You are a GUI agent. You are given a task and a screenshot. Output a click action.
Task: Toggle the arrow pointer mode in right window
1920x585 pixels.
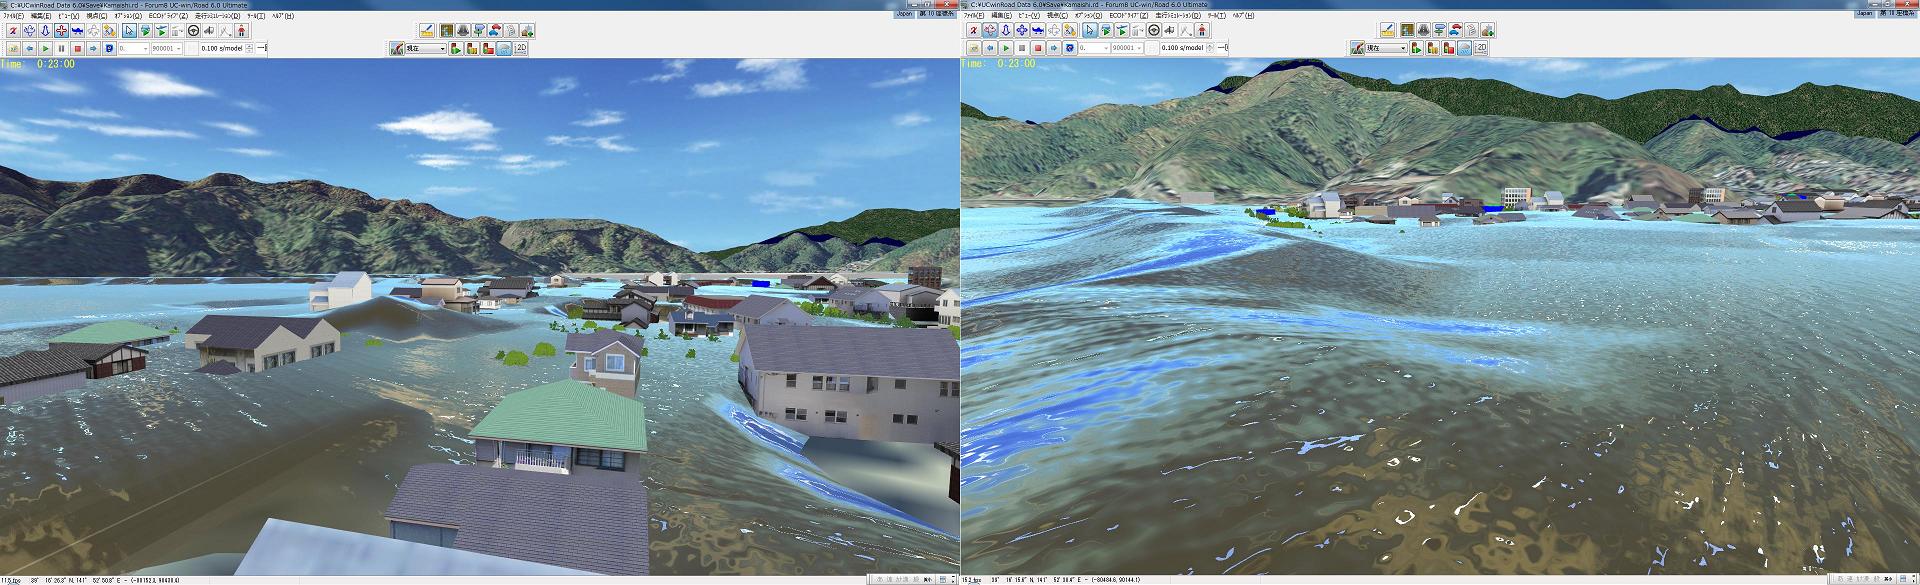point(1089,30)
